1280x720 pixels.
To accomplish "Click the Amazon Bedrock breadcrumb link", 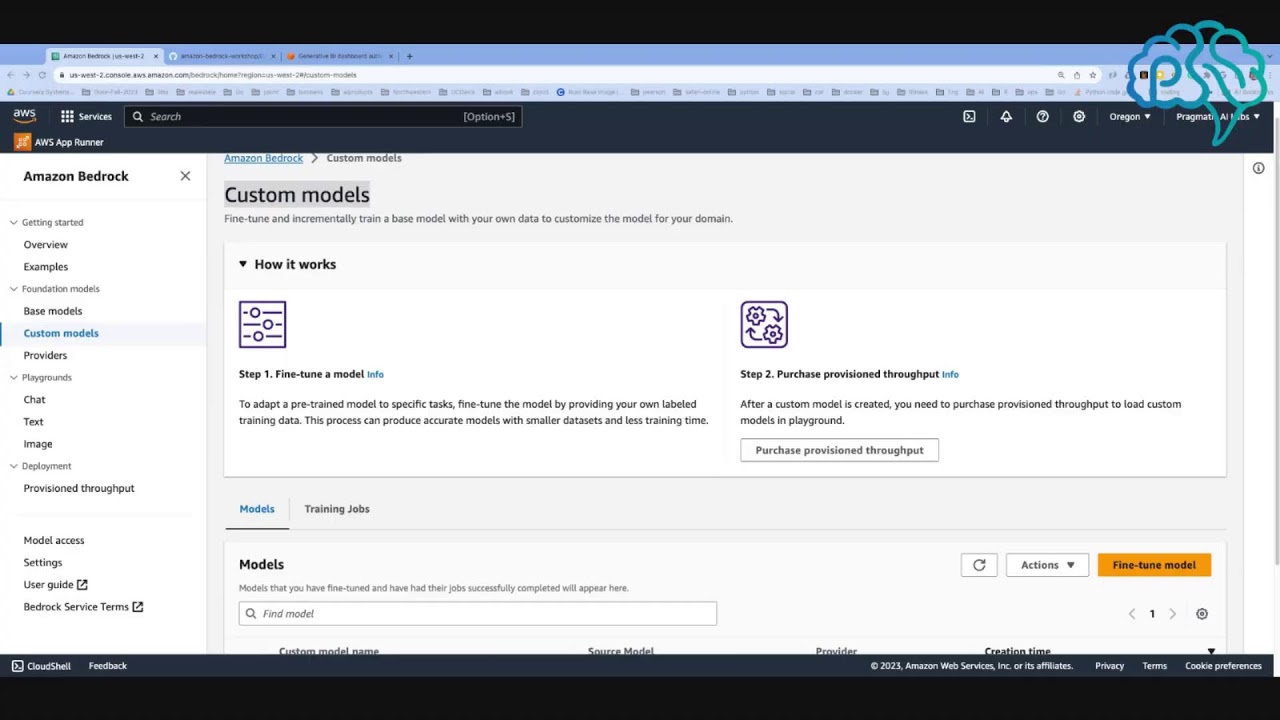I will coord(263,158).
